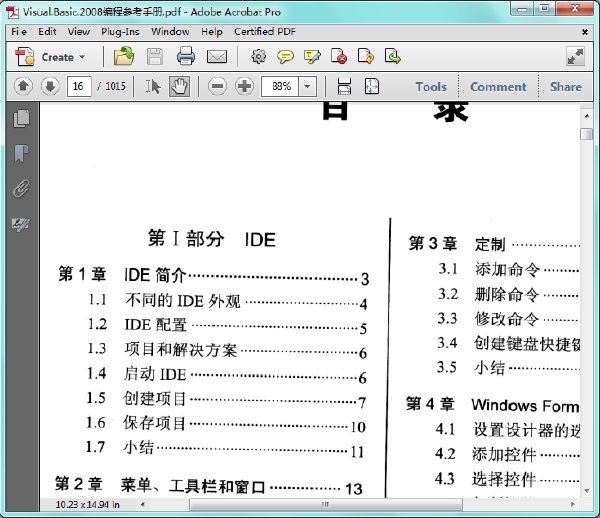
Task: Open the Help menu
Action: 212,31
